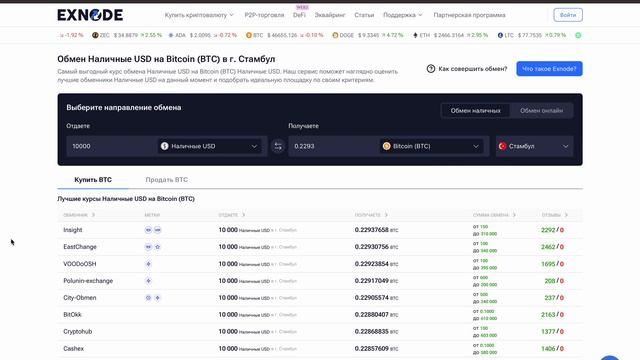Click Cryptohub reviews count 1377
Viewport: 640px width, 360px height.
548,332
